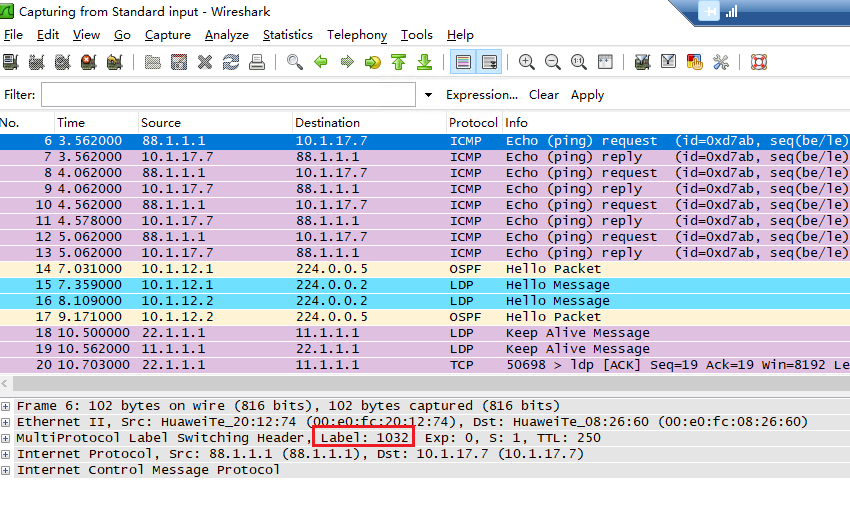Apply the display filter

tap(587, 95)
